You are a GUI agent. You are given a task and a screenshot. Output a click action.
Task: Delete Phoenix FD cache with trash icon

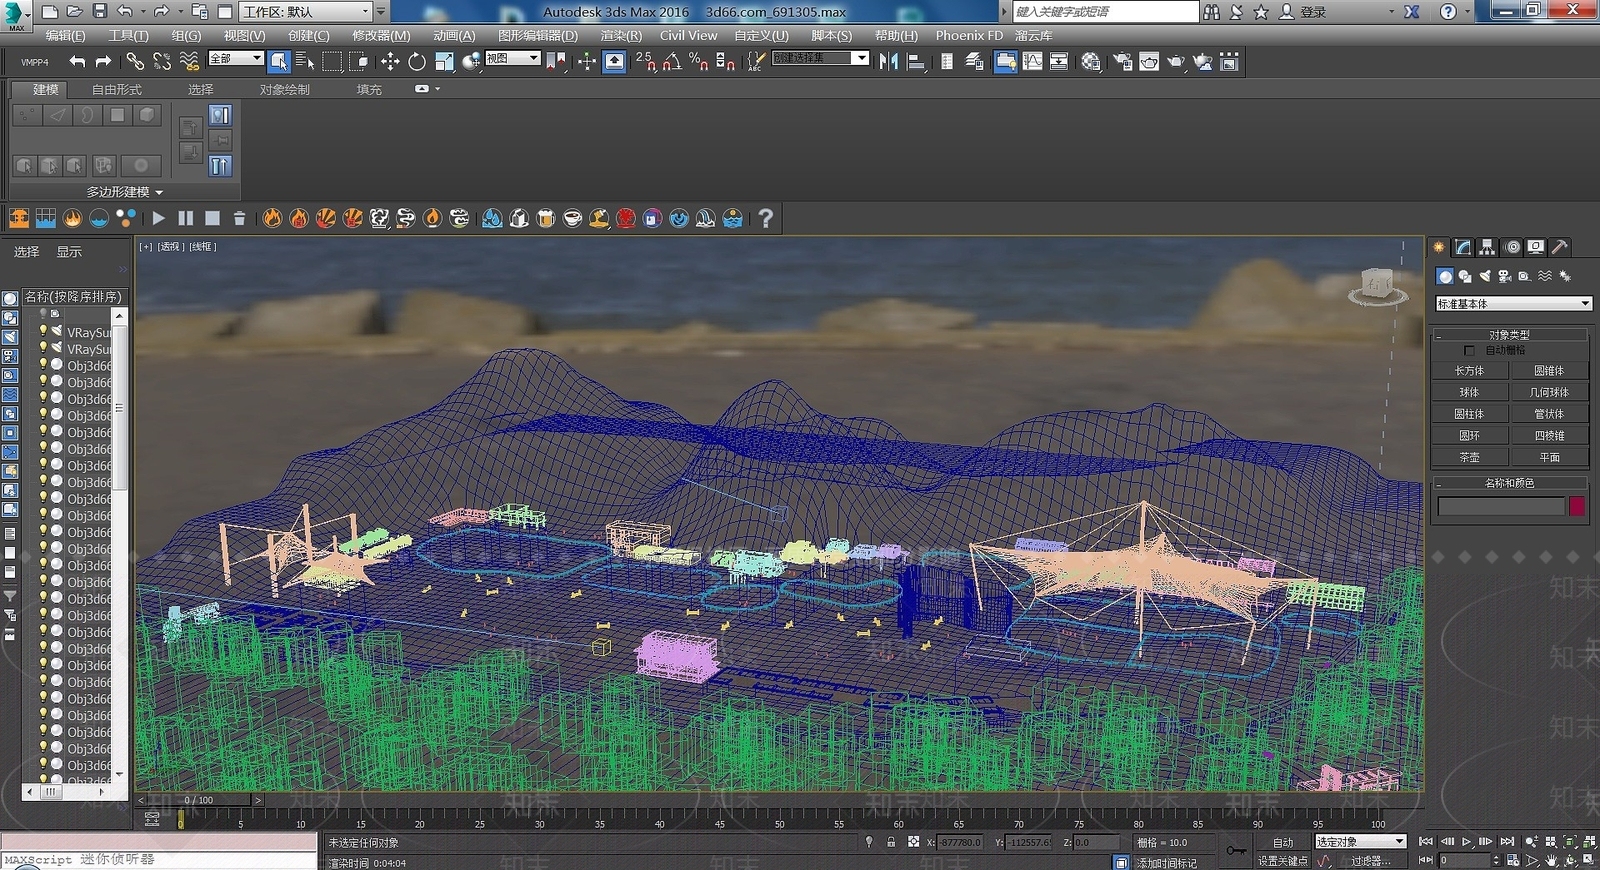[239, 218]
